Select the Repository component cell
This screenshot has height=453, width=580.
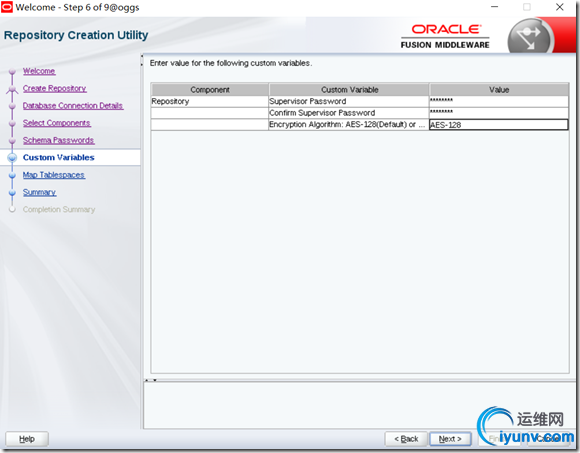[210, 101]
